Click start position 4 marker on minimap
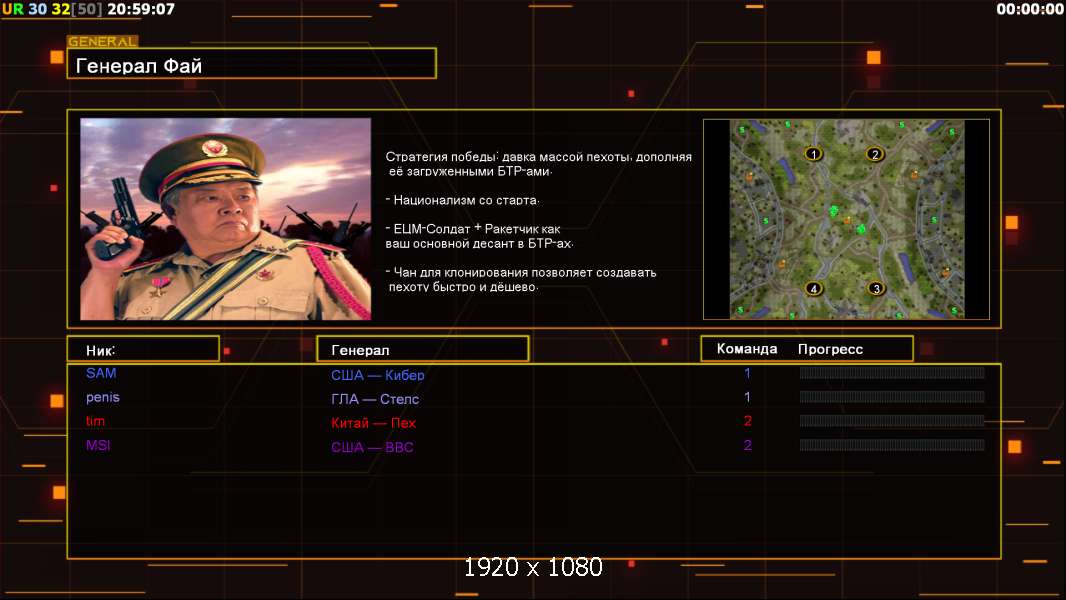The width and height of the screenshot is (1066, 600). pyautogui.click(x=814, y=289)
